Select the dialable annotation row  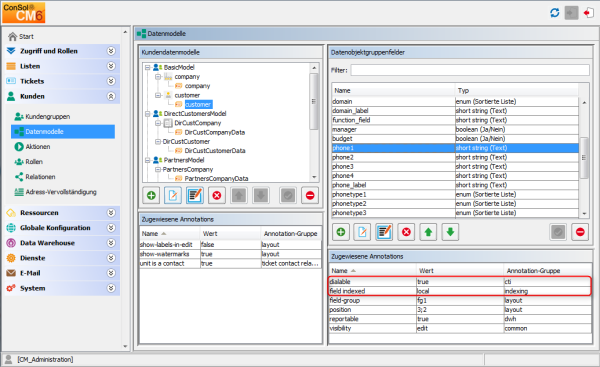pyautogui.click(x=460, y=282)
